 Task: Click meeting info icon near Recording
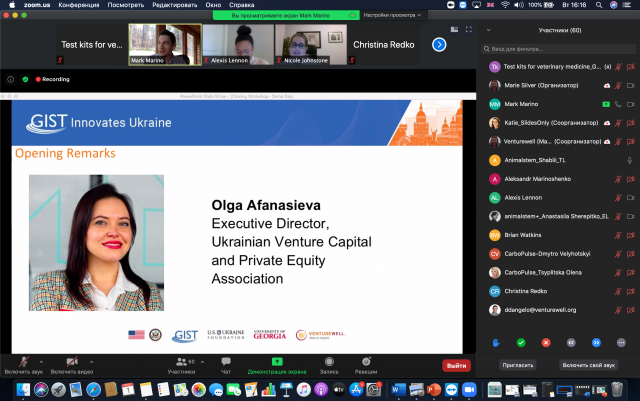coord(11,79)
